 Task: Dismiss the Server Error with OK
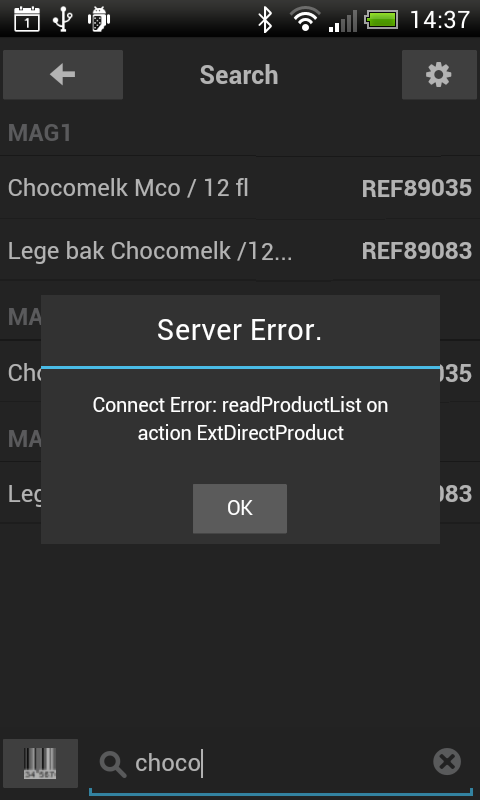point(240,508)
